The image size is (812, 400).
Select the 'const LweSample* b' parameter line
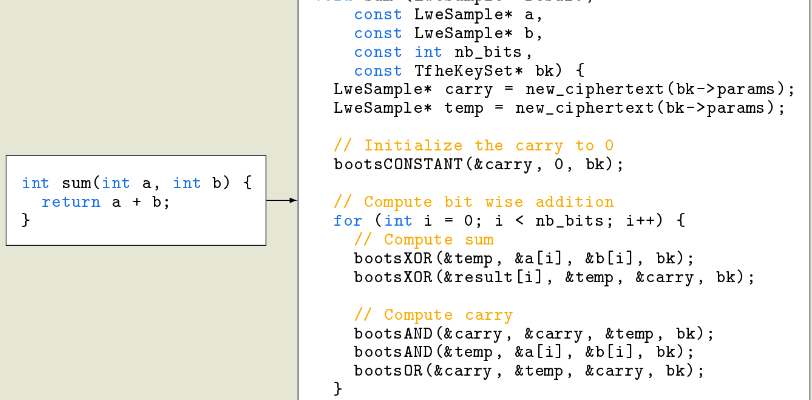pos(450,33)
